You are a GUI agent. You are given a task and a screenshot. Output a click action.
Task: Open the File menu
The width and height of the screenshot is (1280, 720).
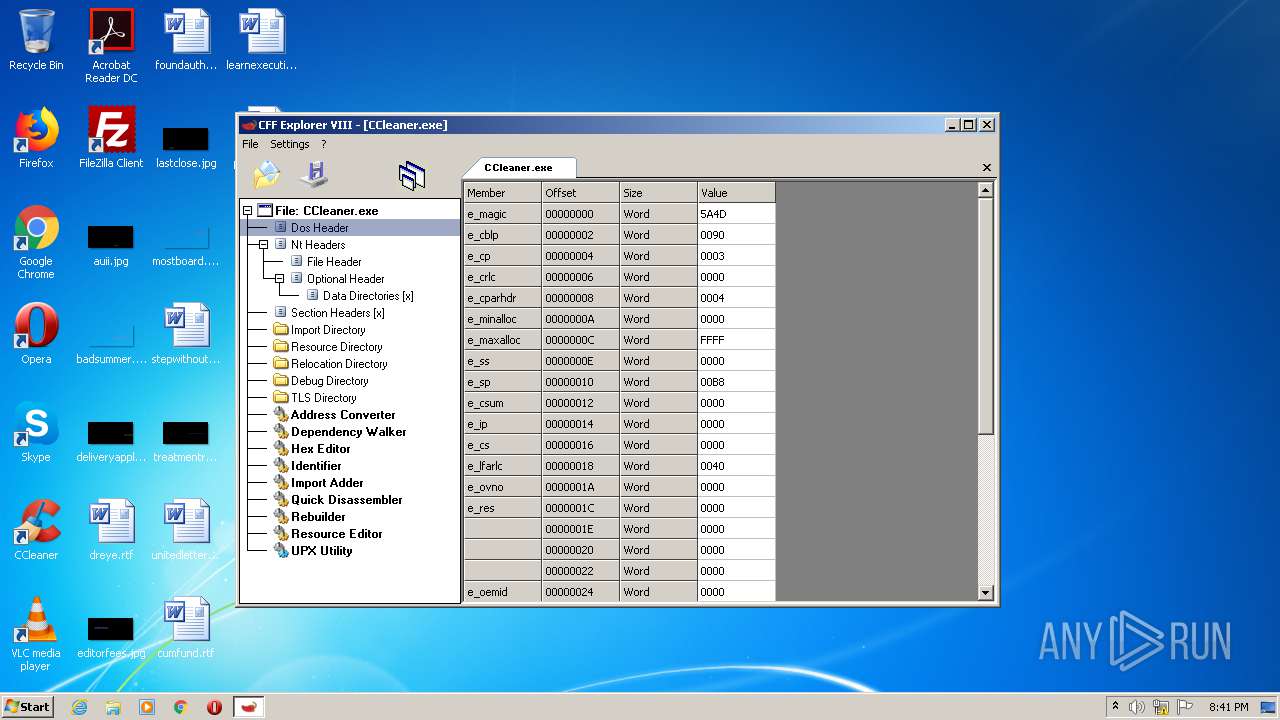coord(250,144)
